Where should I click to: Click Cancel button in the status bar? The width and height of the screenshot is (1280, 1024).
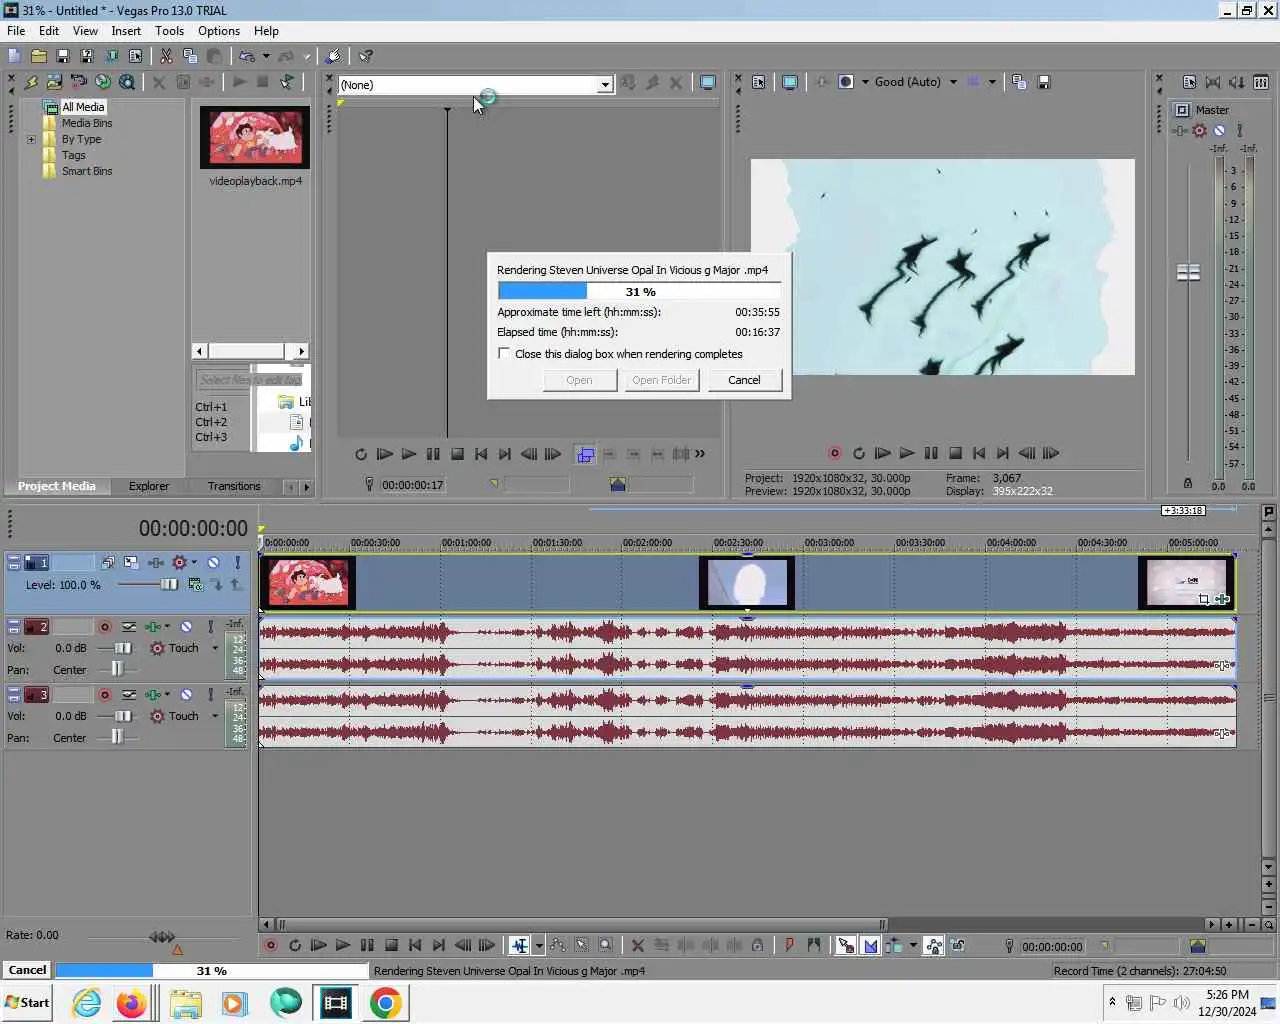27,970
